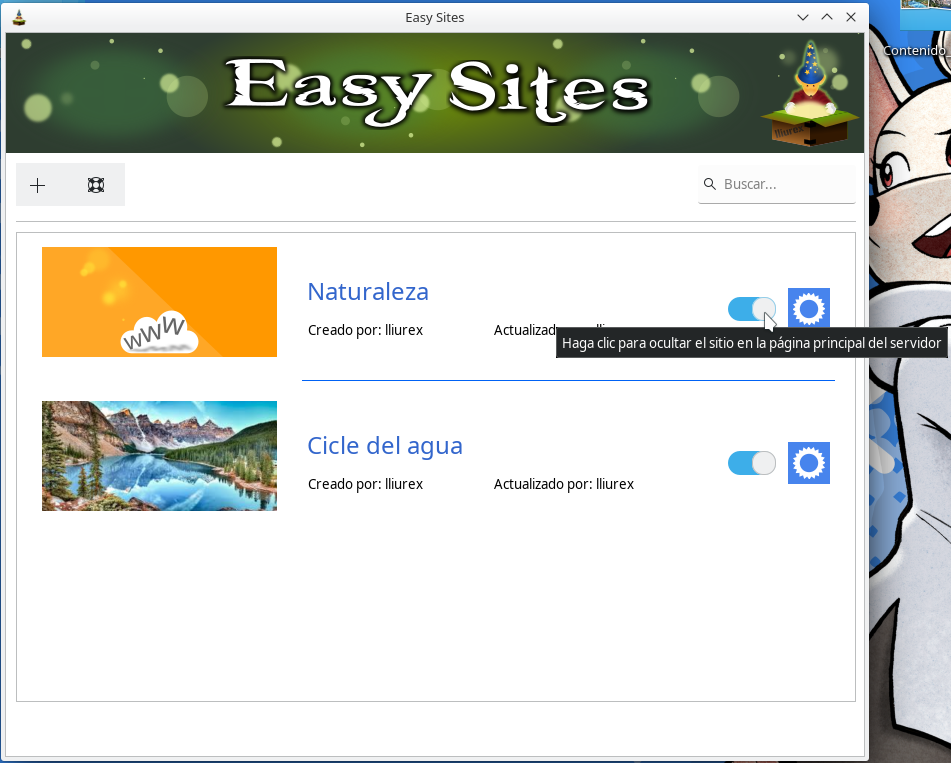Screen dimensions: 951x763
Task: Disable the Cicle del agua visibility switch
Action: point(751,463)
